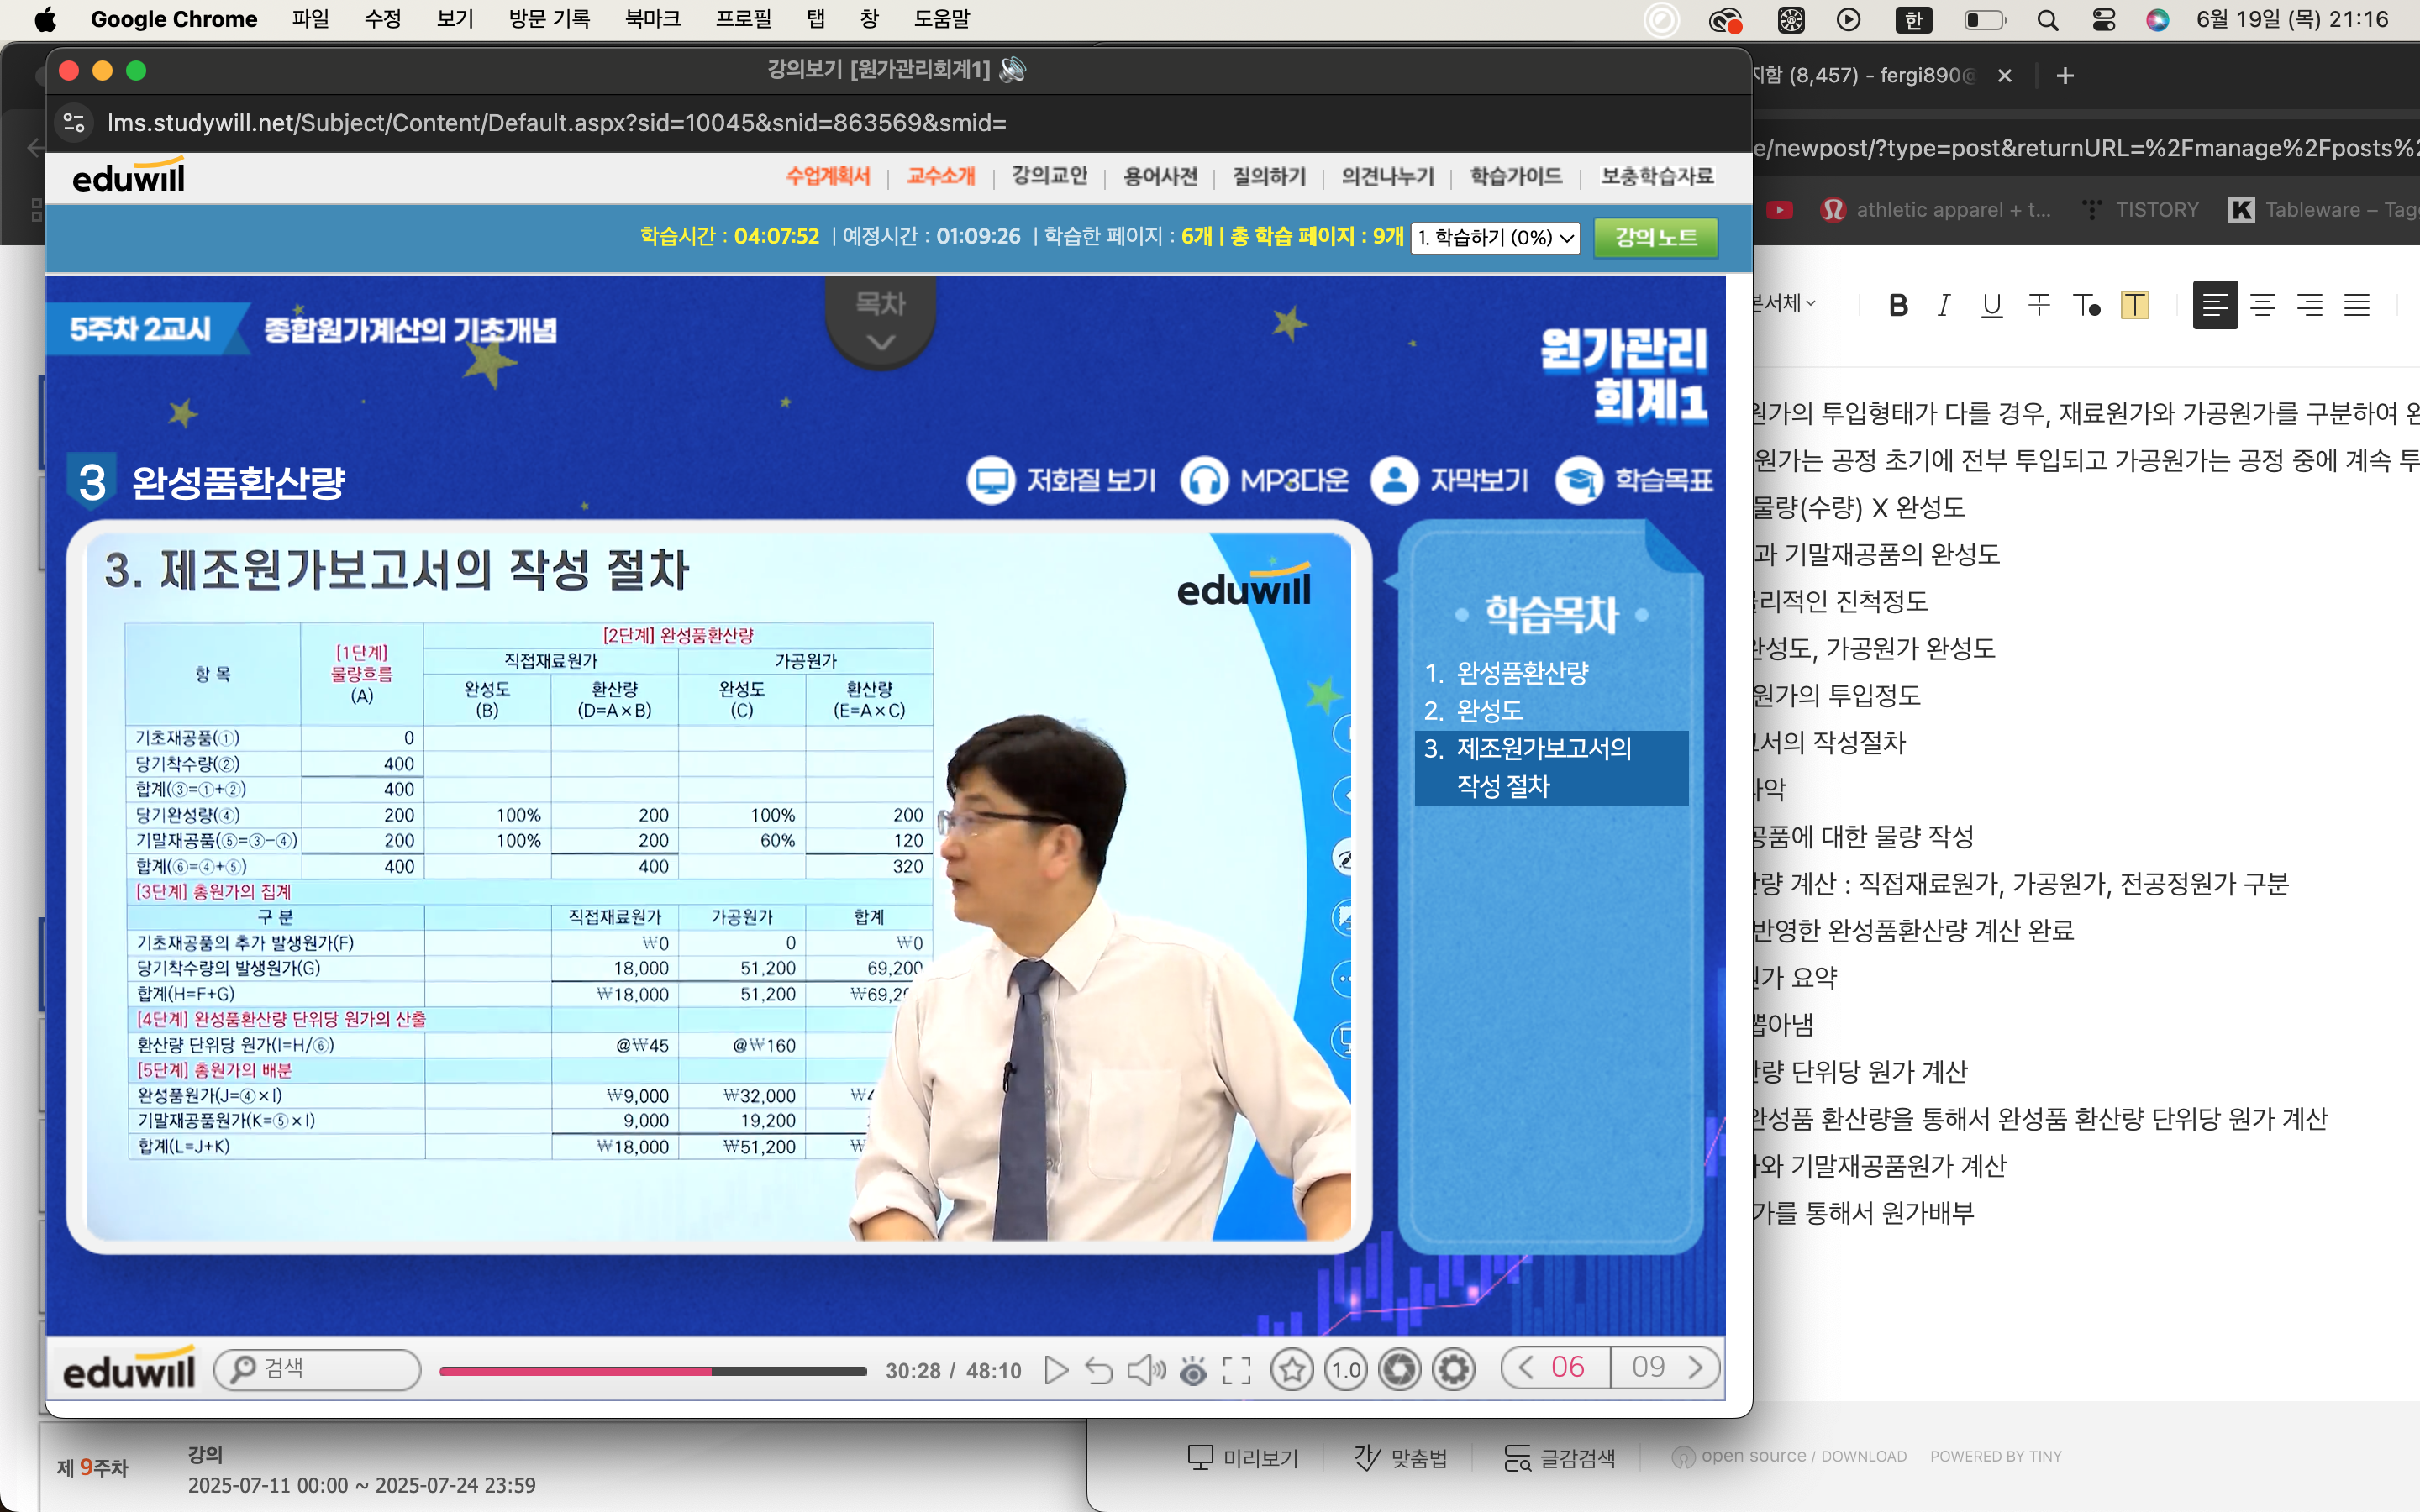This screenshot has width=2420, height=1512.
Task: Expand the 목차 pull-down tab
Action: tap(880, 322)
